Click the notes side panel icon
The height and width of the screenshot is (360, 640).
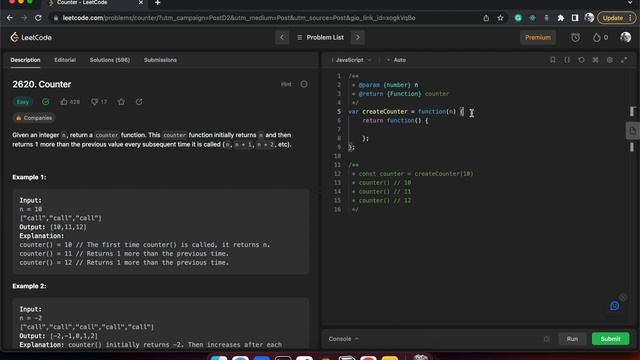click(633, 131)
